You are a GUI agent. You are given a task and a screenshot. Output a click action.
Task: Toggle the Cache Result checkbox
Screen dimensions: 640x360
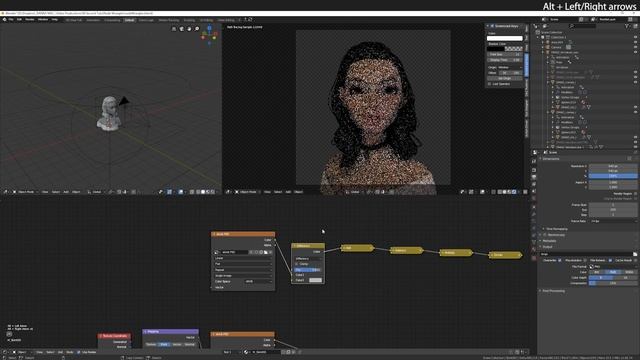(x=635, y=260)
